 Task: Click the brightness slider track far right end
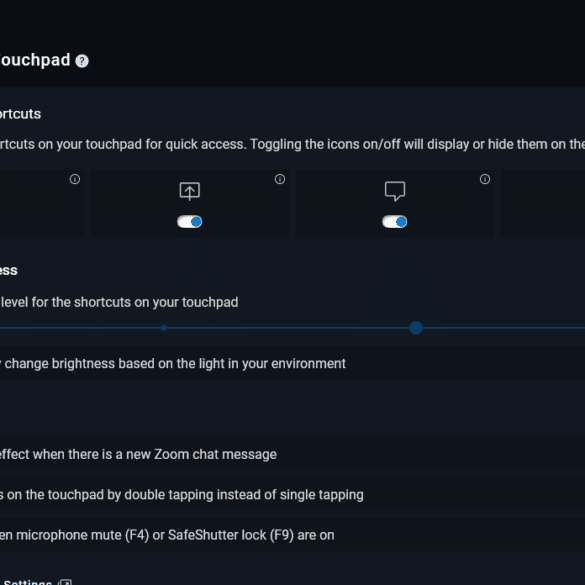pos(580,328)
